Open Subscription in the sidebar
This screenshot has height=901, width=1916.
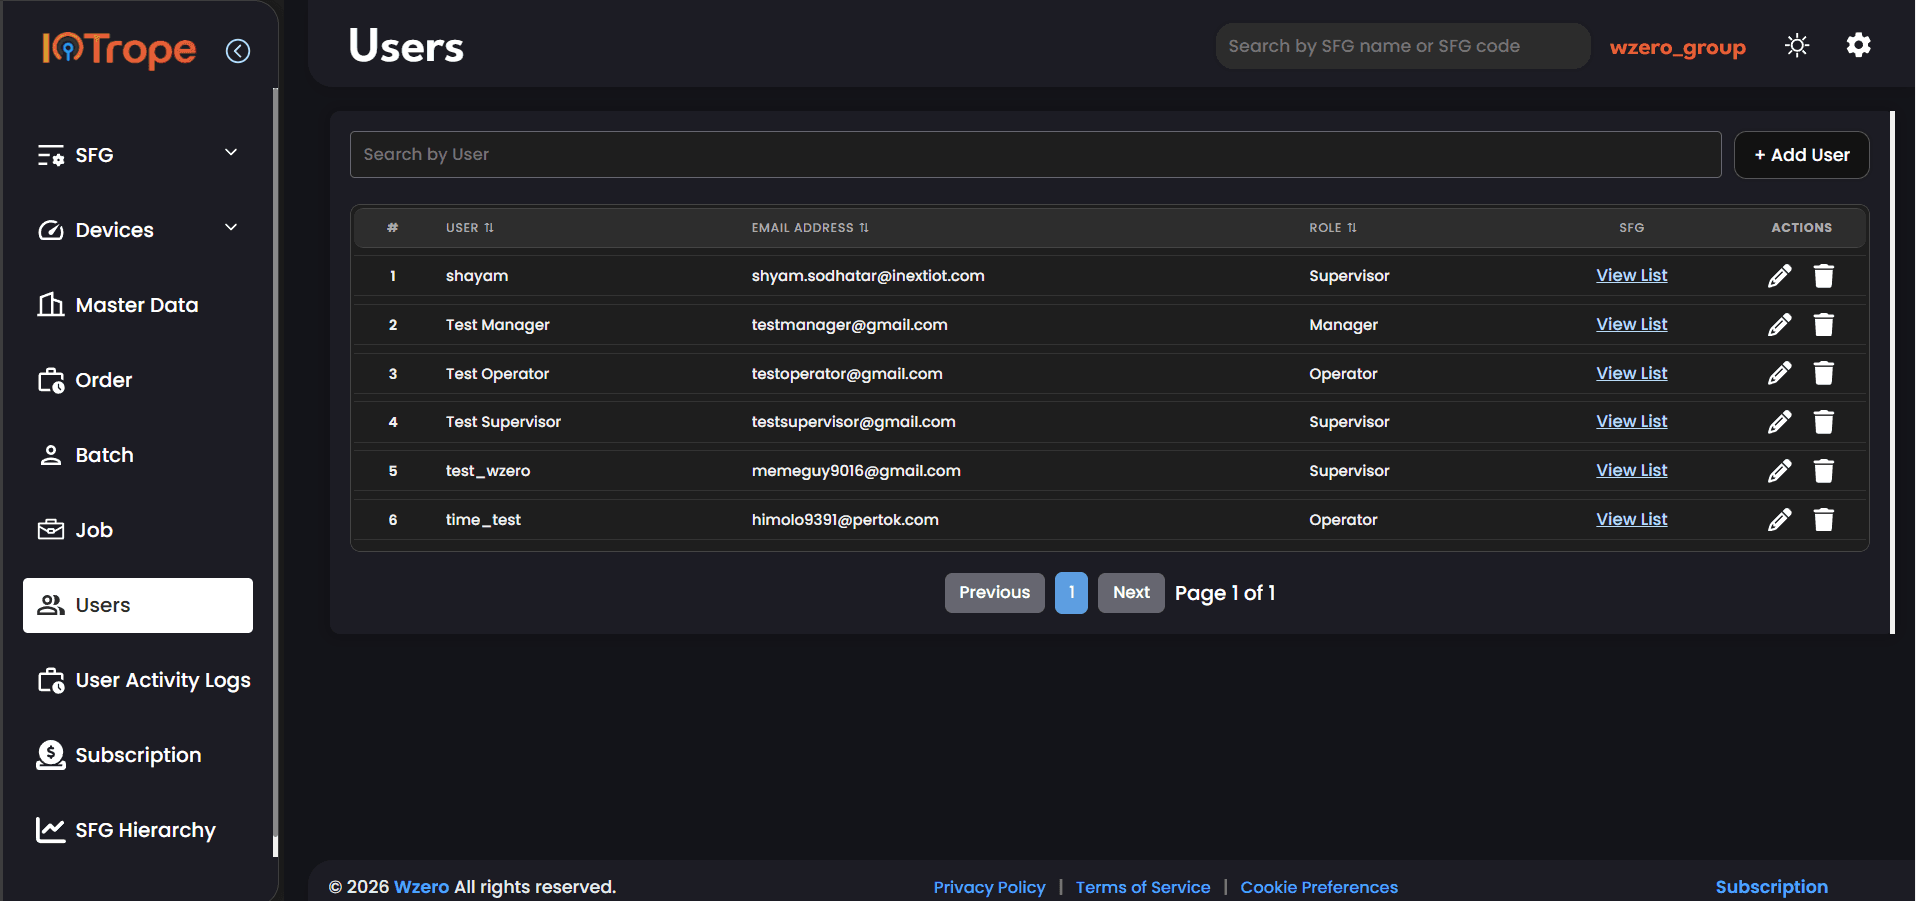click(x=138, y=755)
